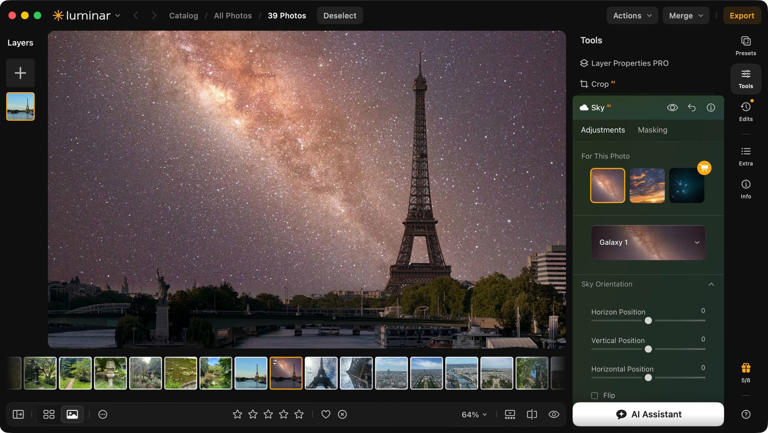The height and width of the screenshot is (433, 768).
Task: Open the Extra panel icon
Action: [x=745, y=156]
